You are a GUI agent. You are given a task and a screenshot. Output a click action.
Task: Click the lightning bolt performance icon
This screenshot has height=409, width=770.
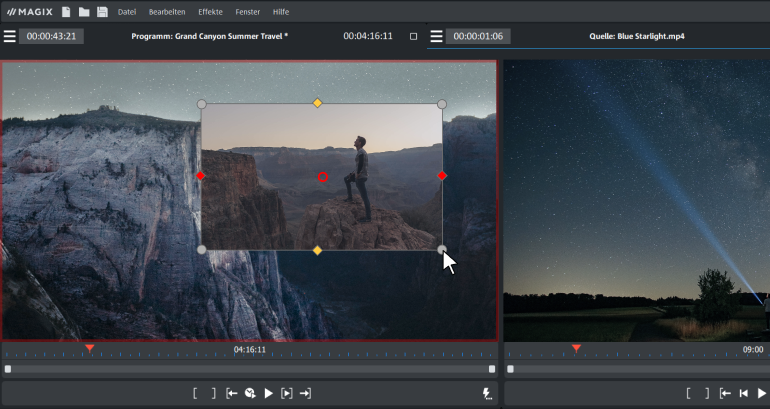click(487, 393)
